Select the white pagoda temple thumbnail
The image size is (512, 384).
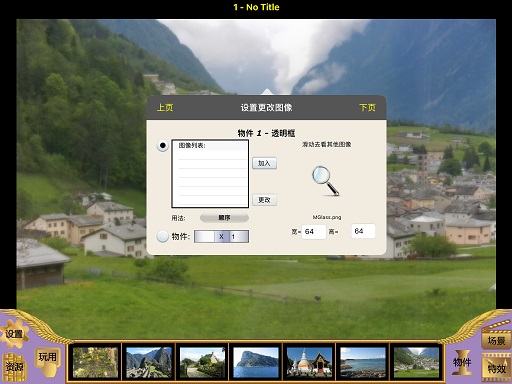pyautogui.click(x=309, y=362)
